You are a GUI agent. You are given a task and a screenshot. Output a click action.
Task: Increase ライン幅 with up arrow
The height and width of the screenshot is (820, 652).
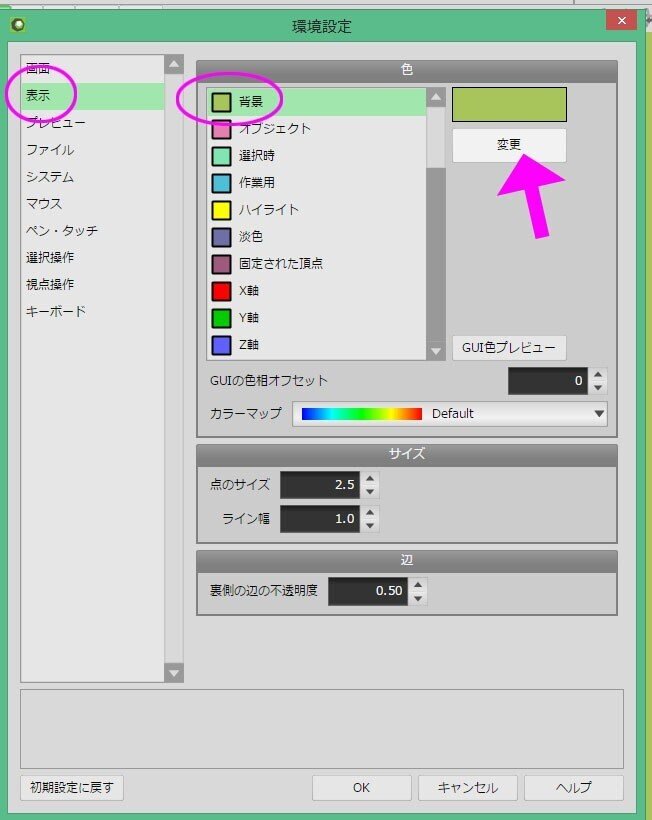click(370, 512)
